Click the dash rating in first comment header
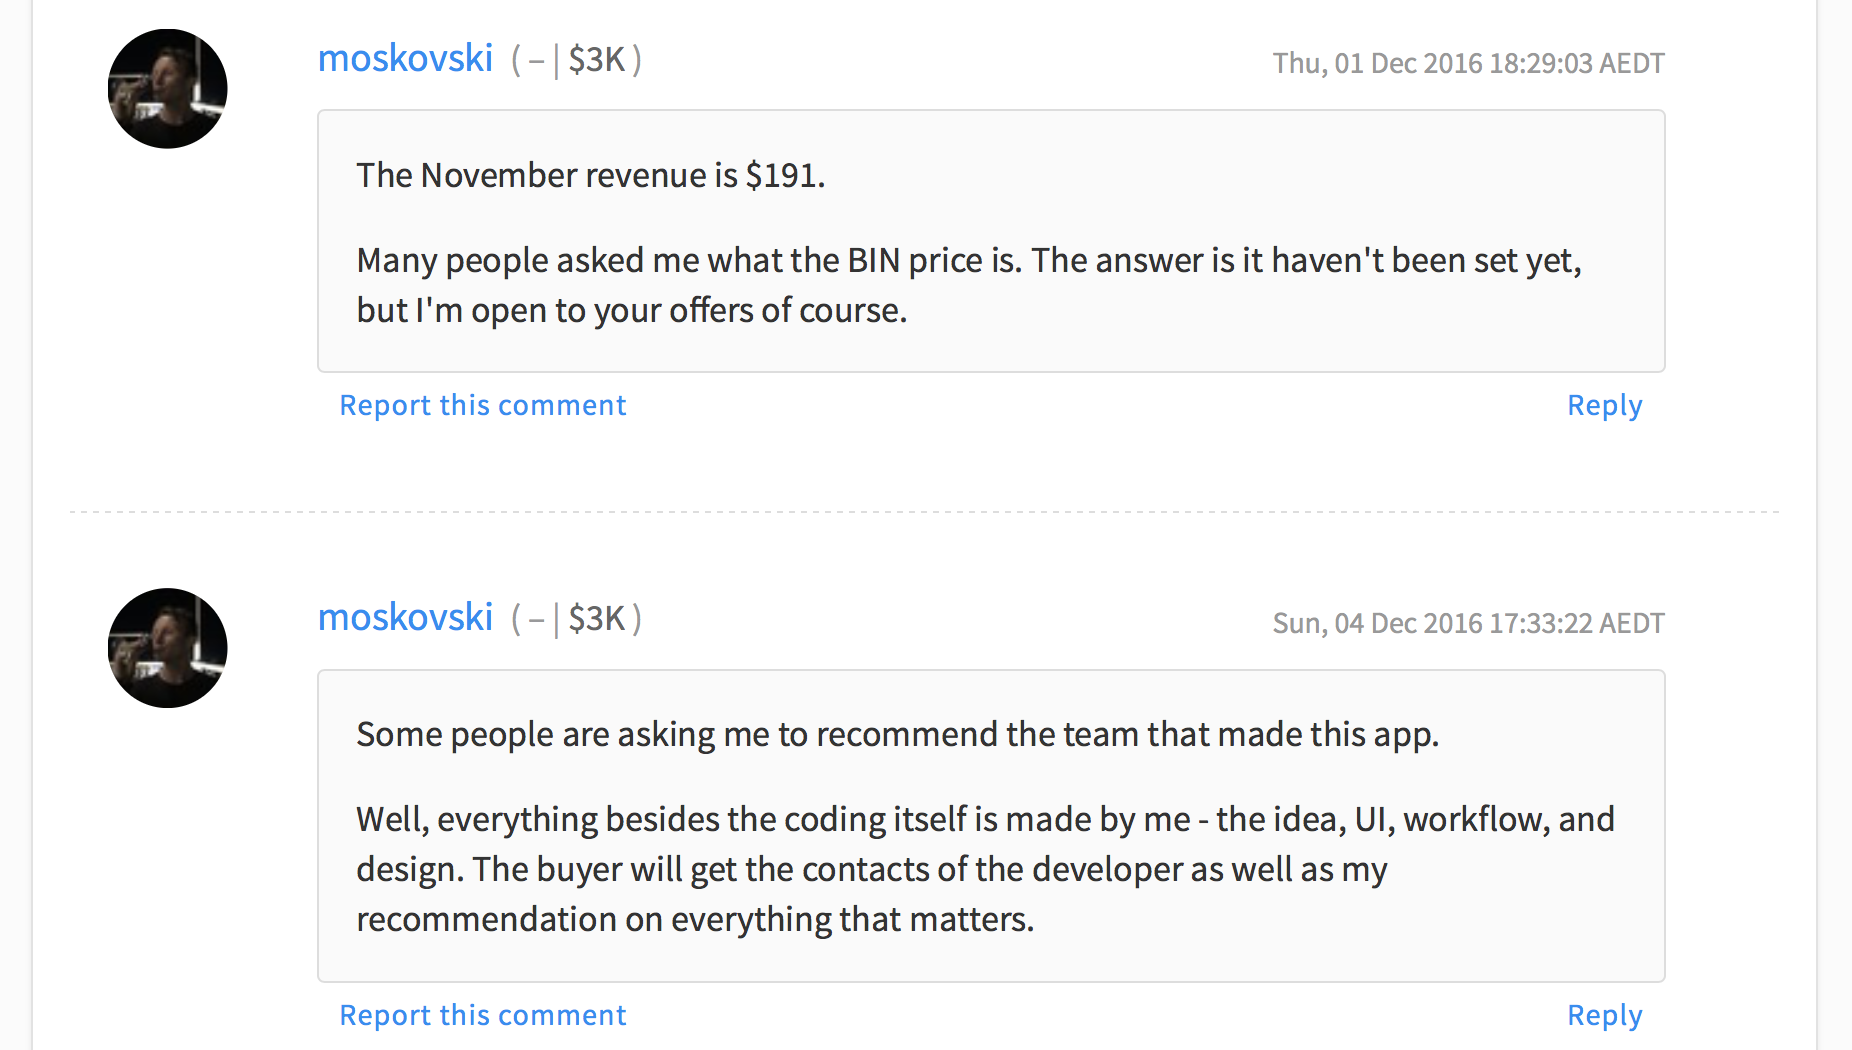 (536, 61)
